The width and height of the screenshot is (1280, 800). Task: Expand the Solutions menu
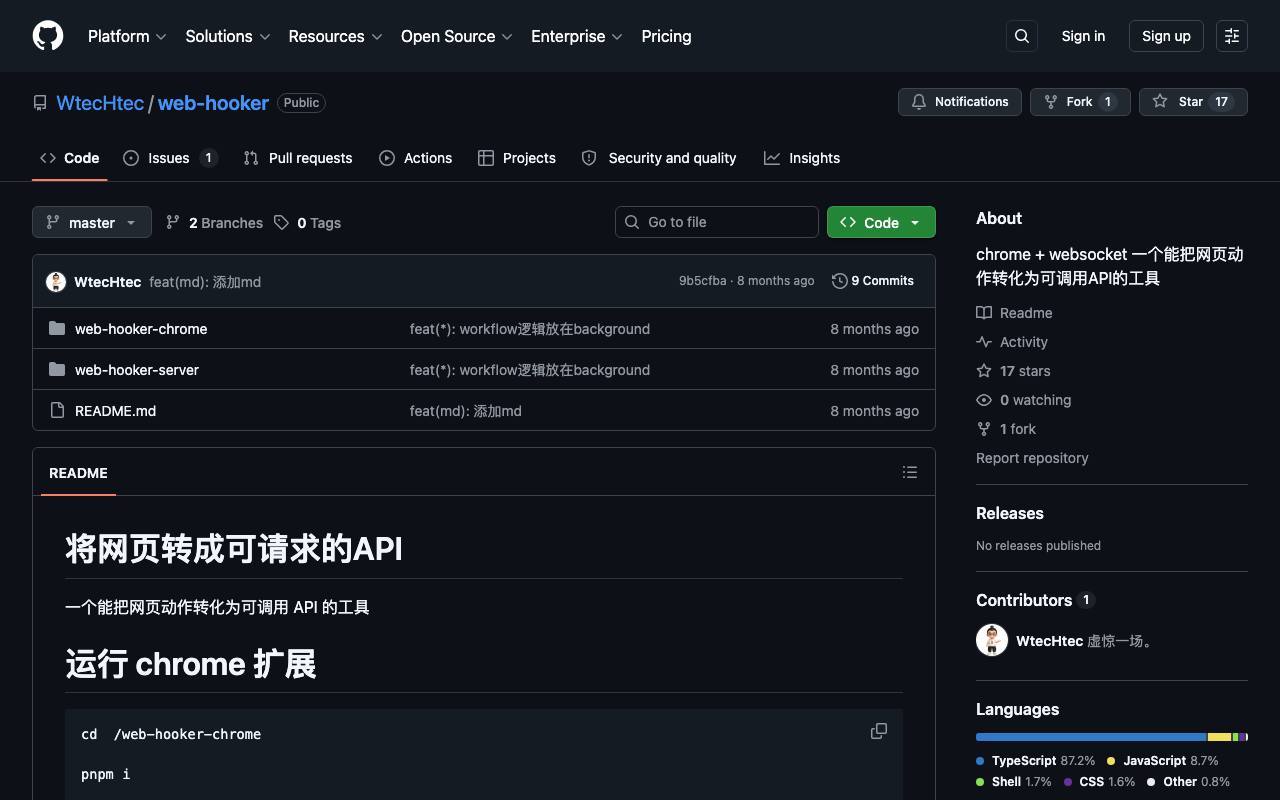[x=228, y=36]
